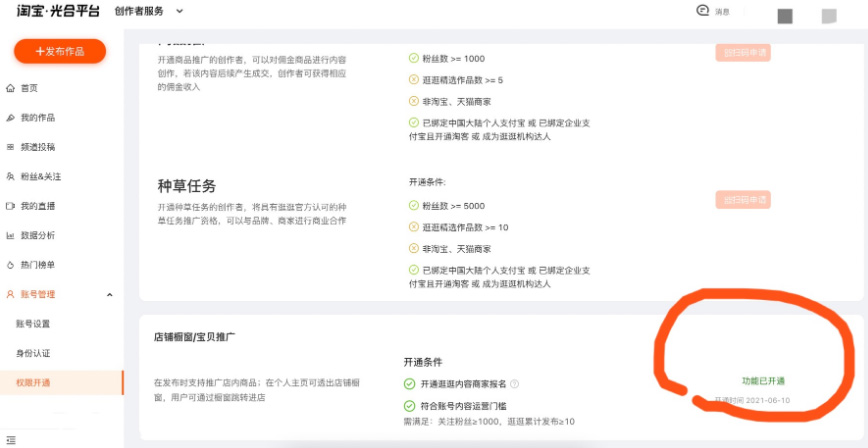Click the 首页 home icon in sidebar

pyautogui.click(x=10, y=88)
